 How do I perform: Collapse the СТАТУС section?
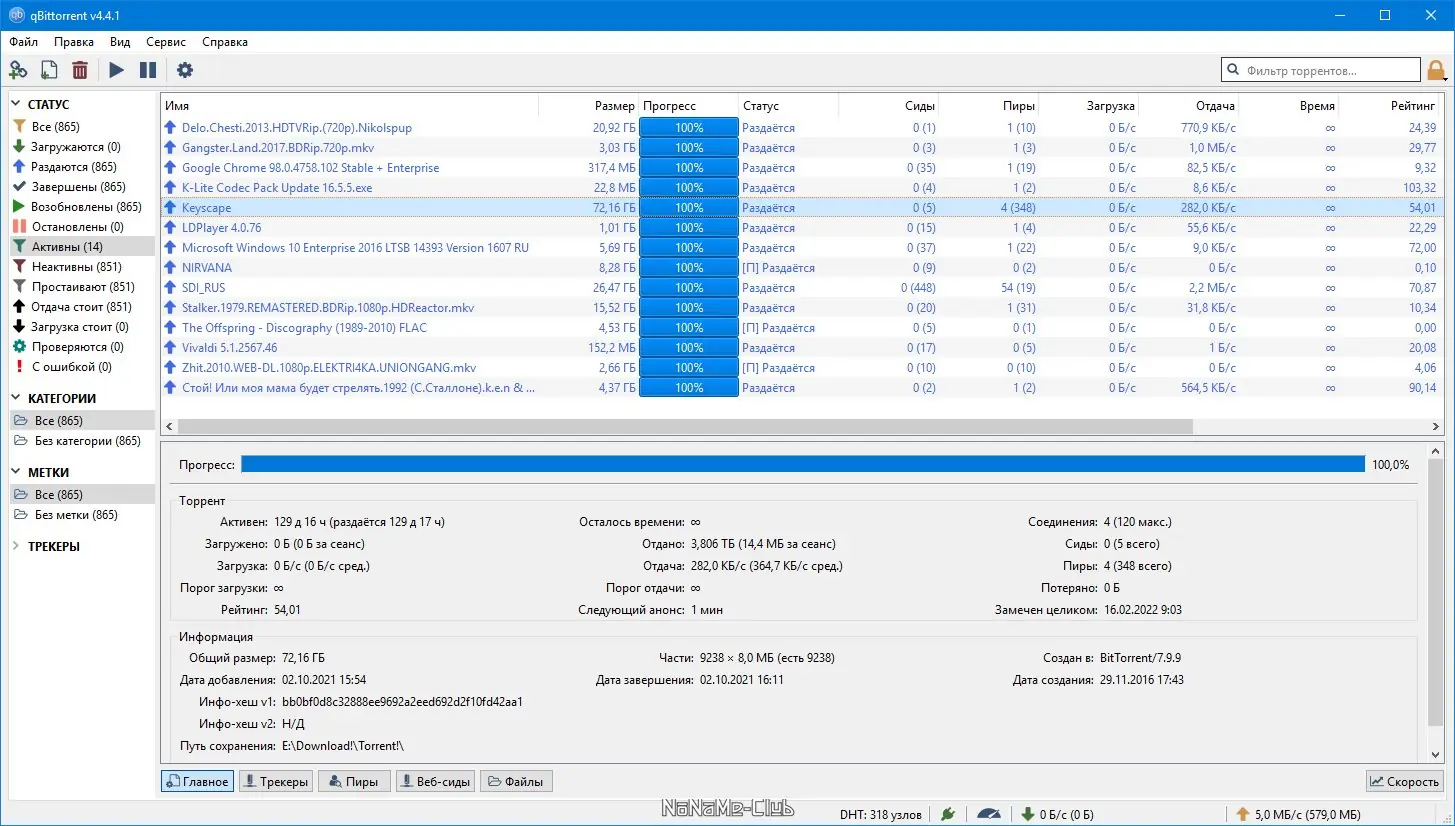16,104
